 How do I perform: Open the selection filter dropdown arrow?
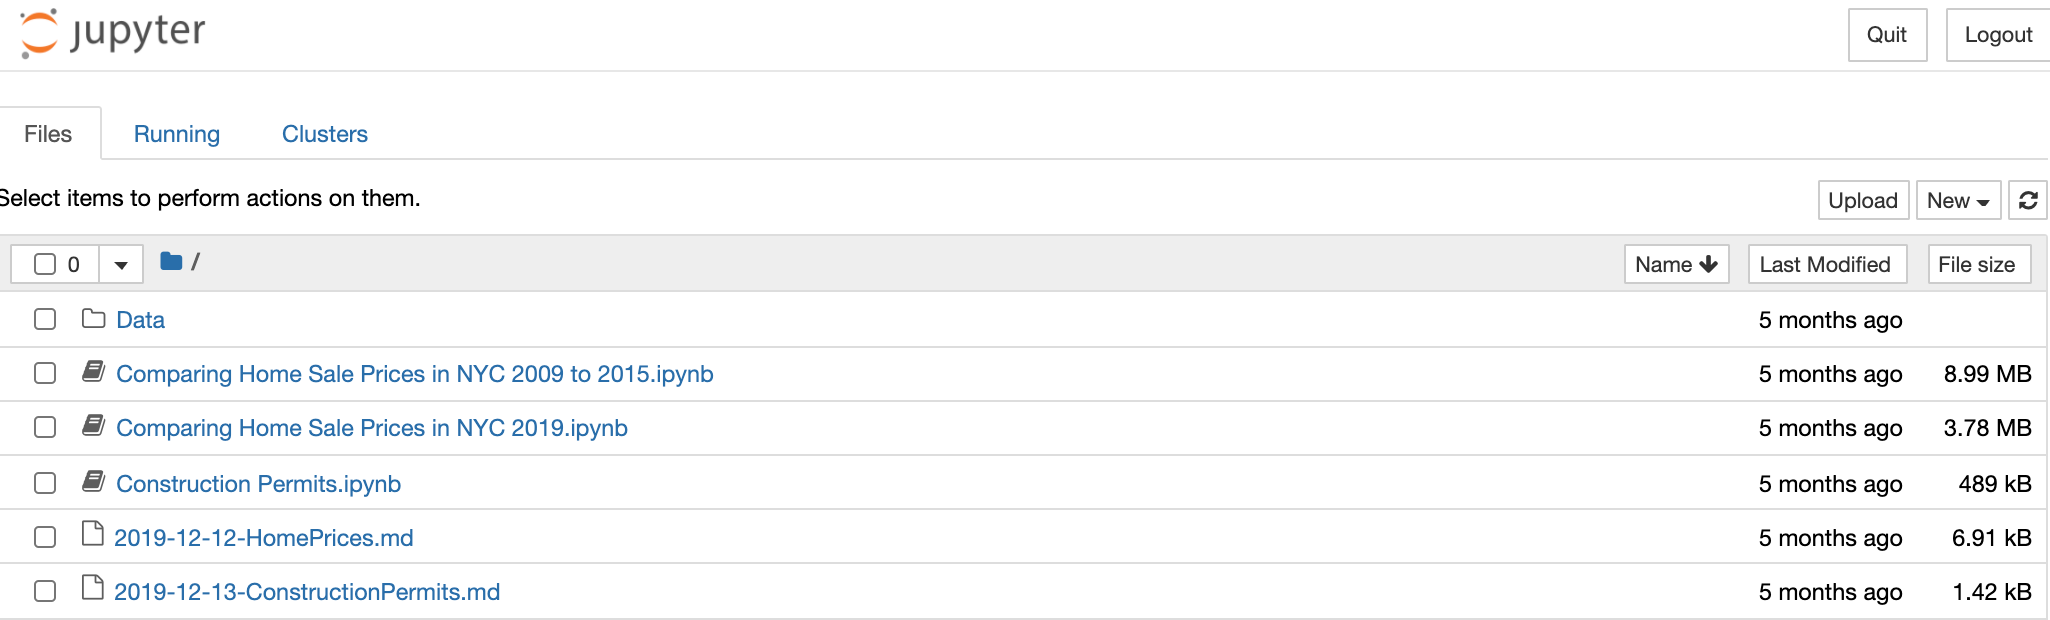tap(120, 263)
